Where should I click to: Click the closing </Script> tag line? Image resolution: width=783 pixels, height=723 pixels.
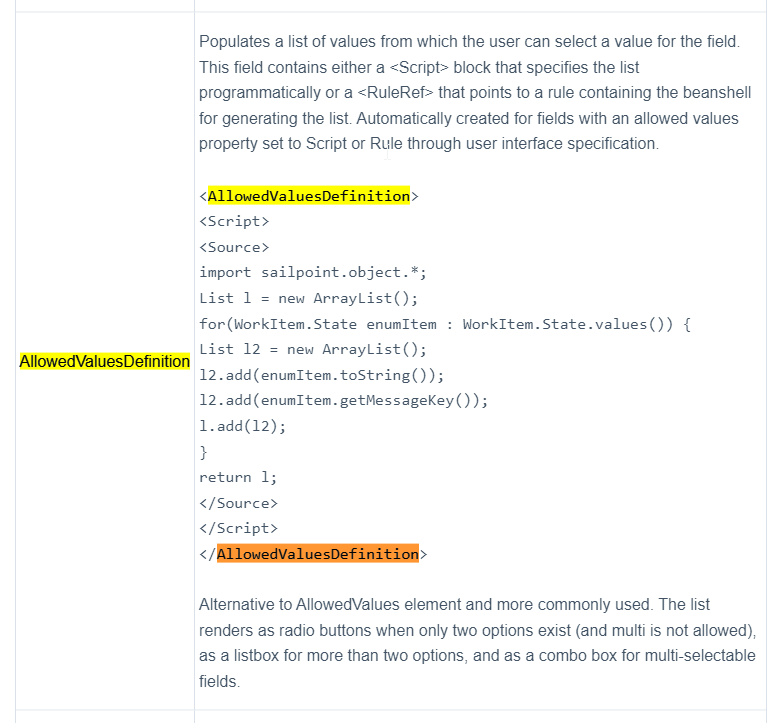[238, 528]
